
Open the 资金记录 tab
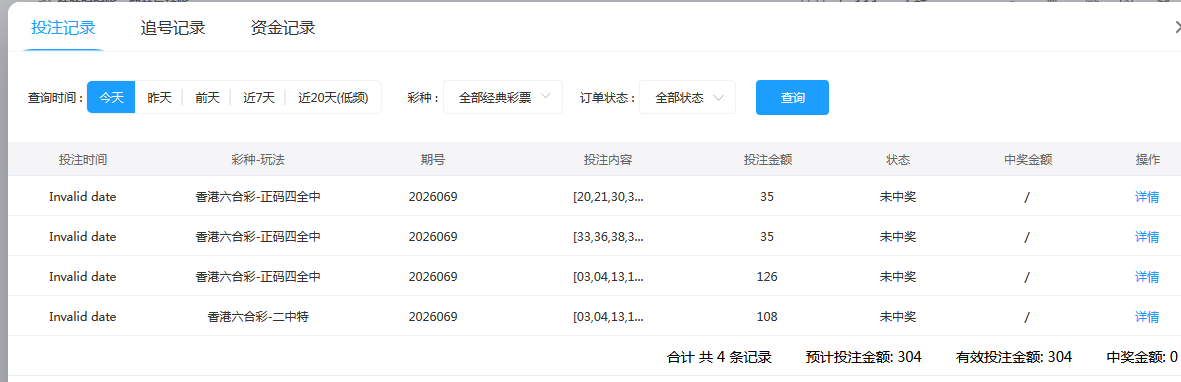(282, 29)
